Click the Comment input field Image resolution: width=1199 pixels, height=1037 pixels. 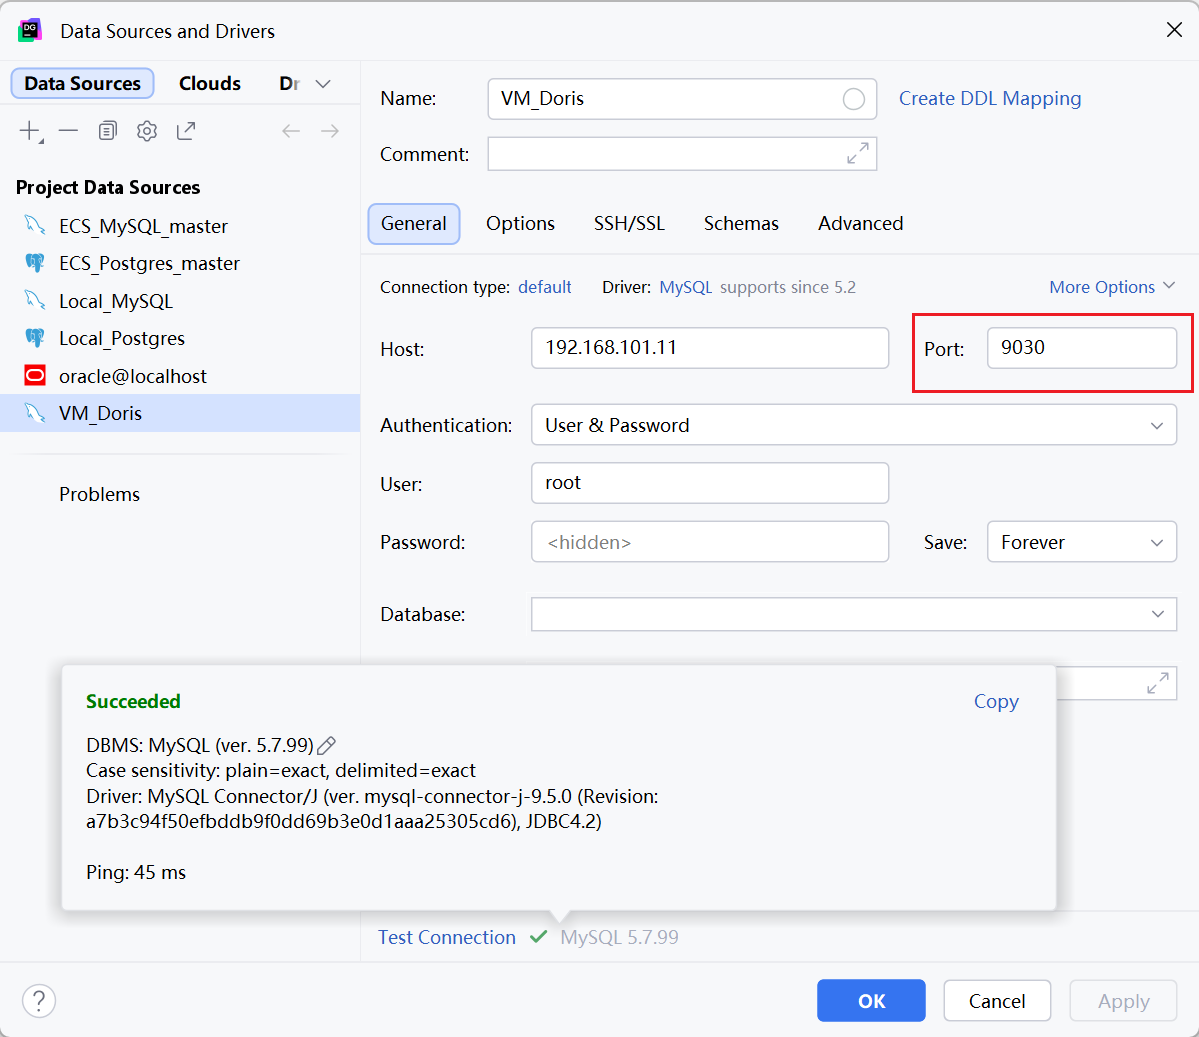coord(681,154)
